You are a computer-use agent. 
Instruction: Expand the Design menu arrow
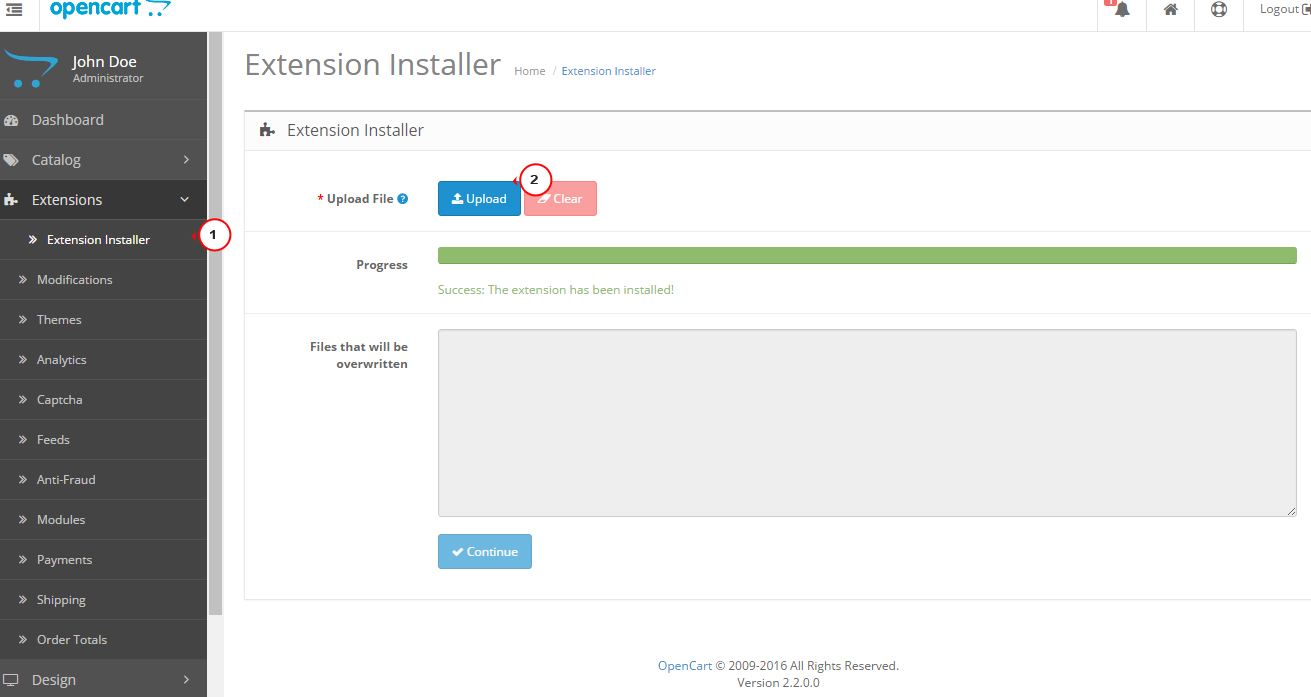coord(186,680)
